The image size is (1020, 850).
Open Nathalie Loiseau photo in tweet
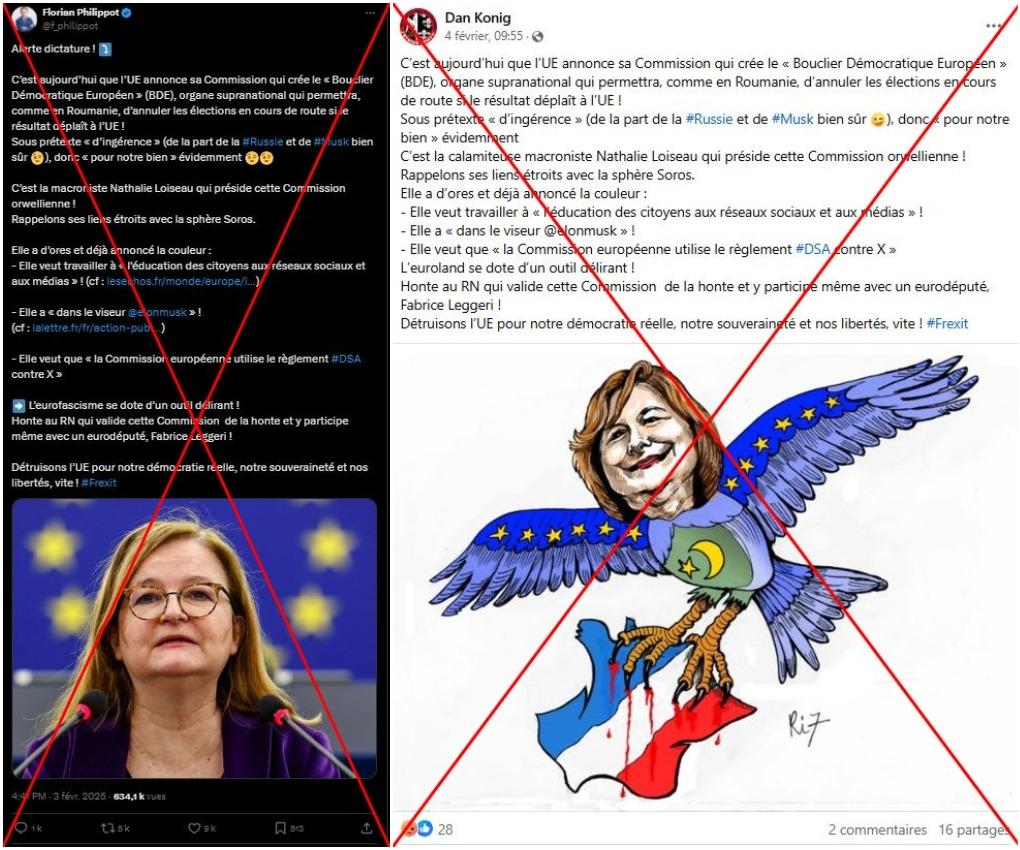tap(195, 639)
